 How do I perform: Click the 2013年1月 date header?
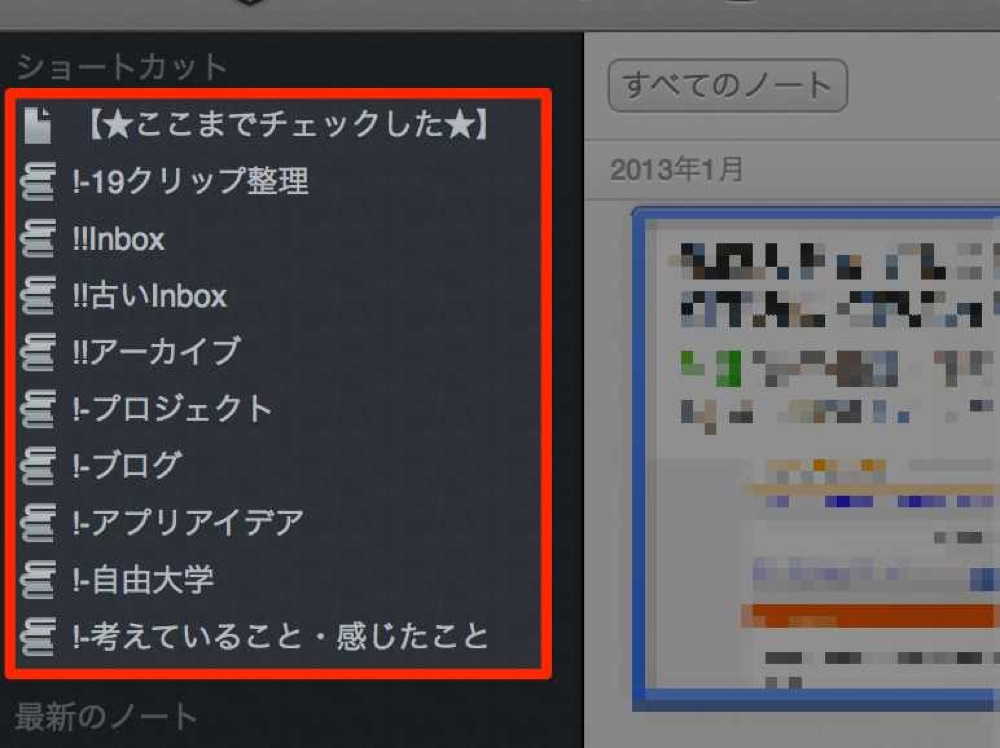[677, 170]
